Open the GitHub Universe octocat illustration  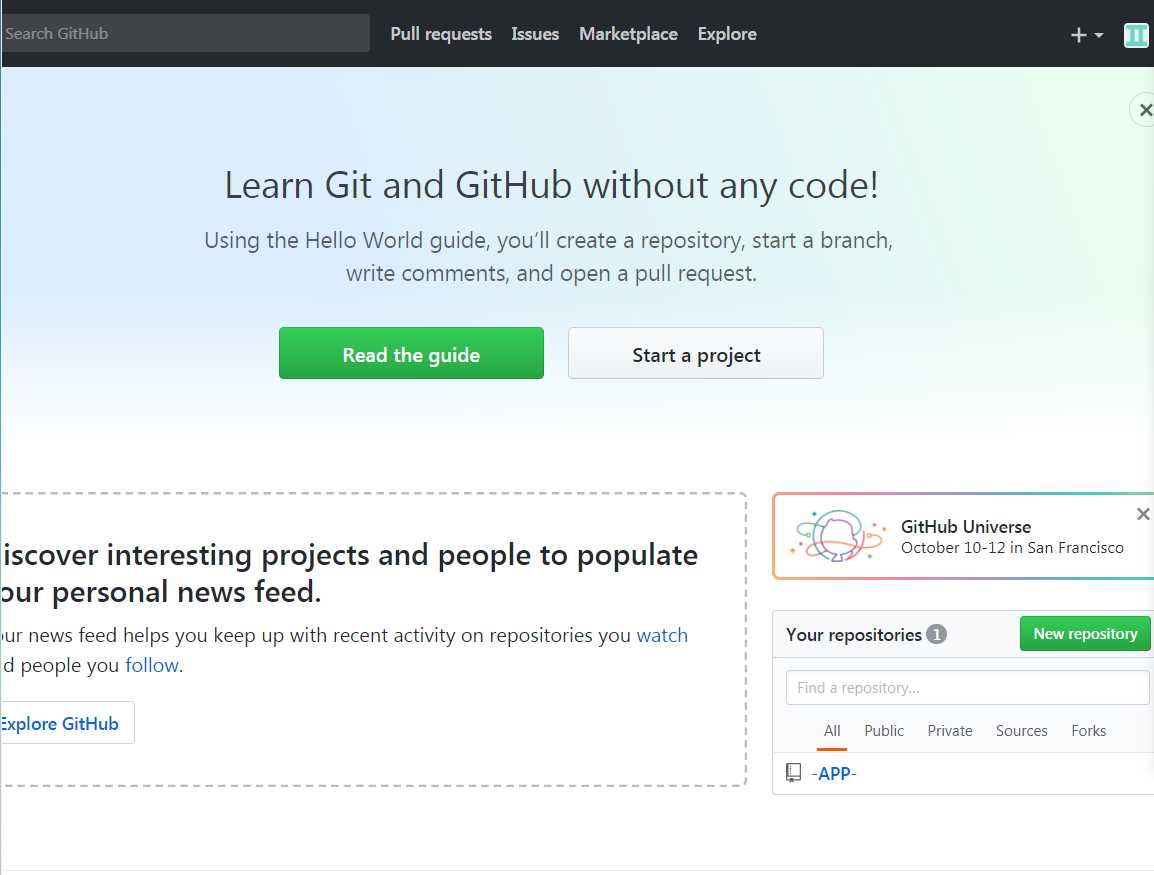pyautogui.click(x=838, y=536)
